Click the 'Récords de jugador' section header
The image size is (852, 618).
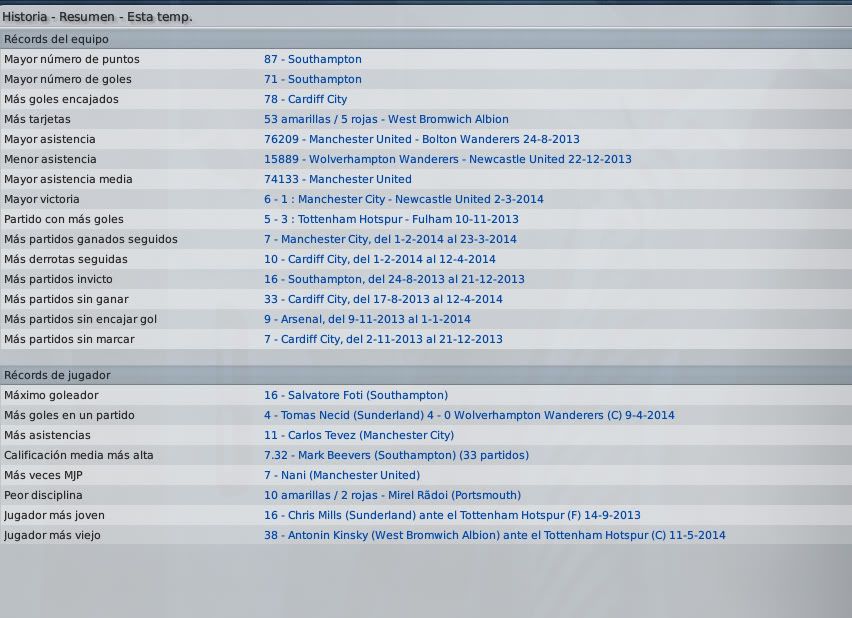click(426, 375)
